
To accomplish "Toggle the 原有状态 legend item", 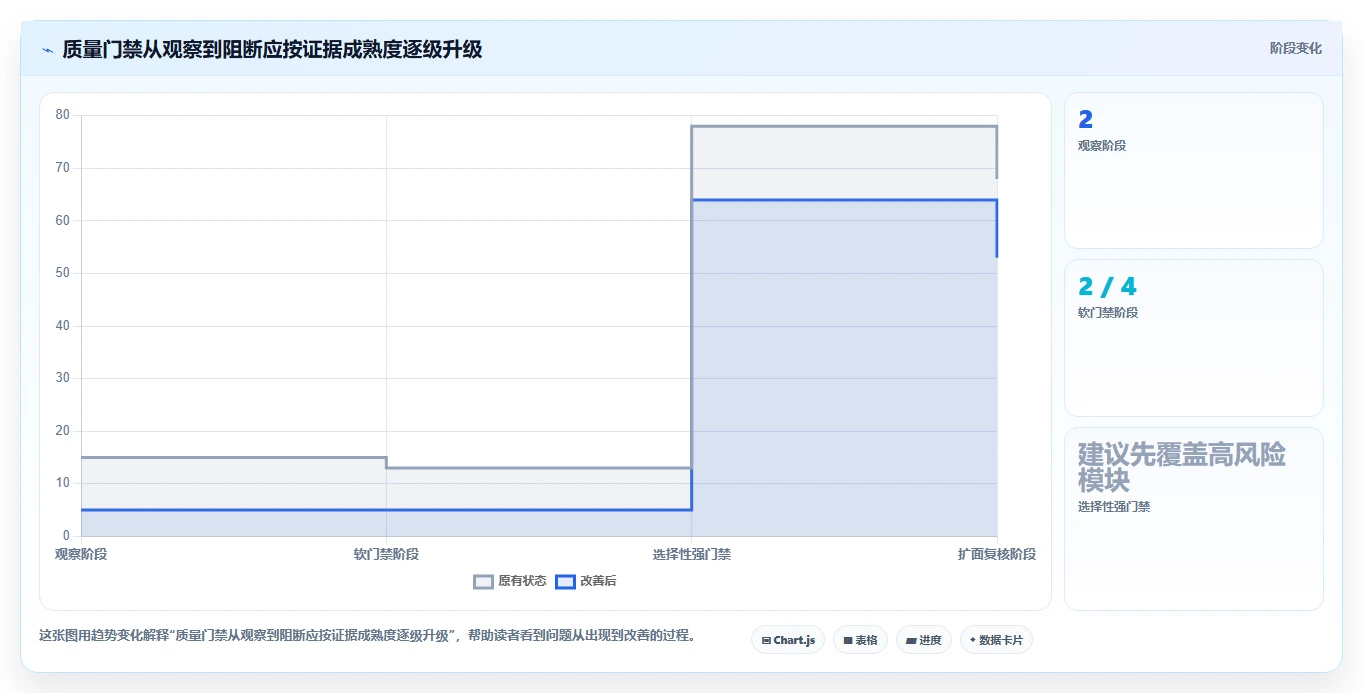I will click(x=510, y=581).
